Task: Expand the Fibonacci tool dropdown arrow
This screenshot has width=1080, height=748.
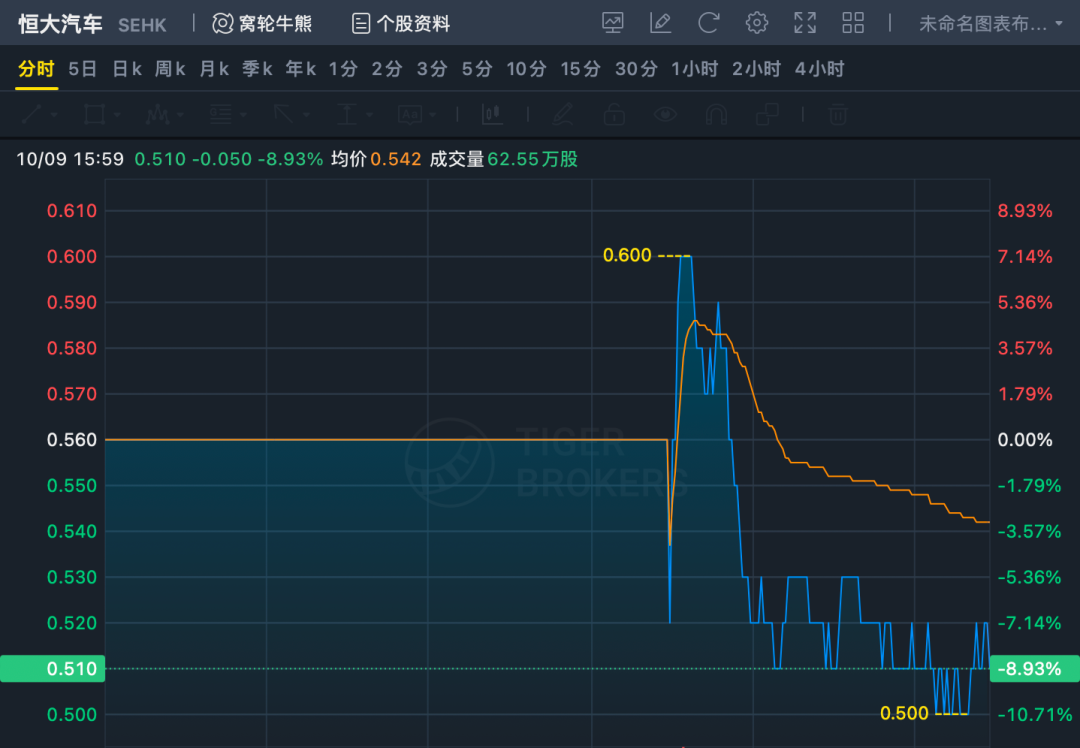Action: [x=243, y=115]
